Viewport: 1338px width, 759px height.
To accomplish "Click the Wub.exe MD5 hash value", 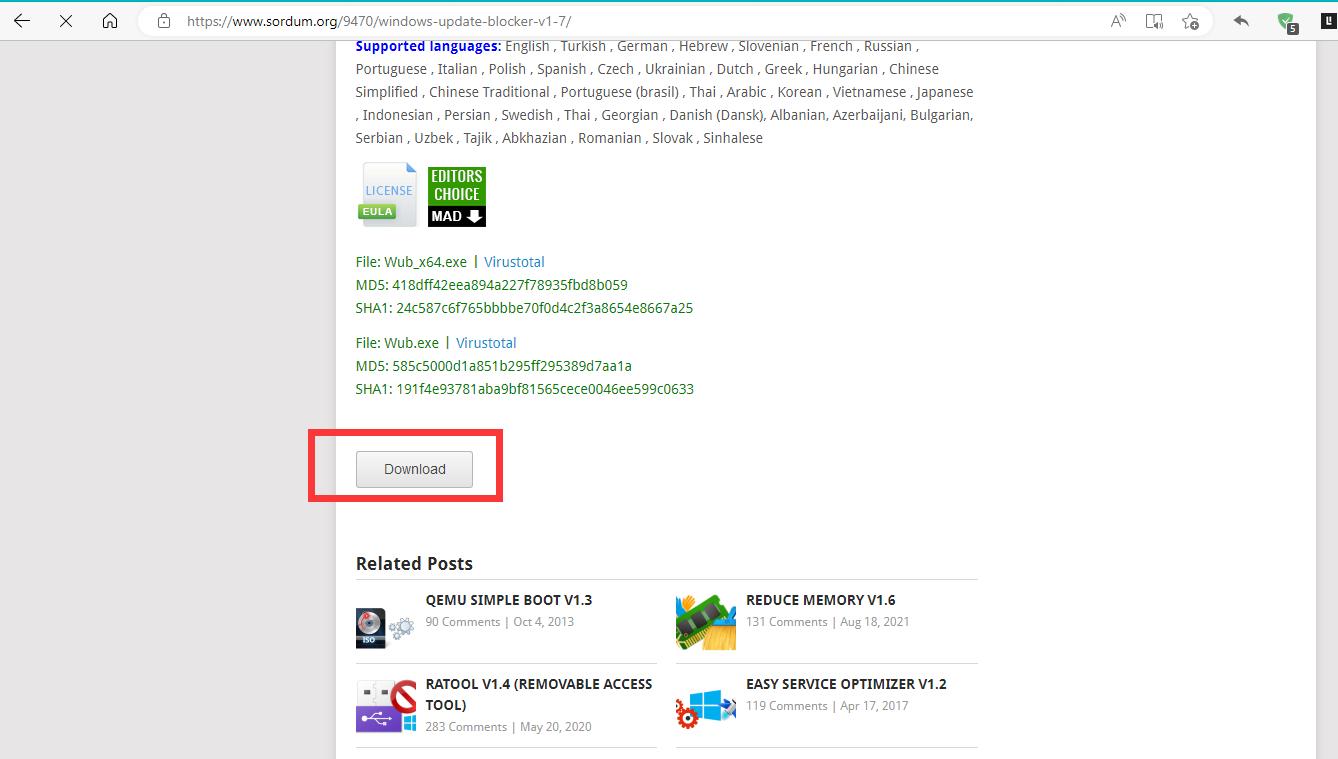I will tap(512, 366).
